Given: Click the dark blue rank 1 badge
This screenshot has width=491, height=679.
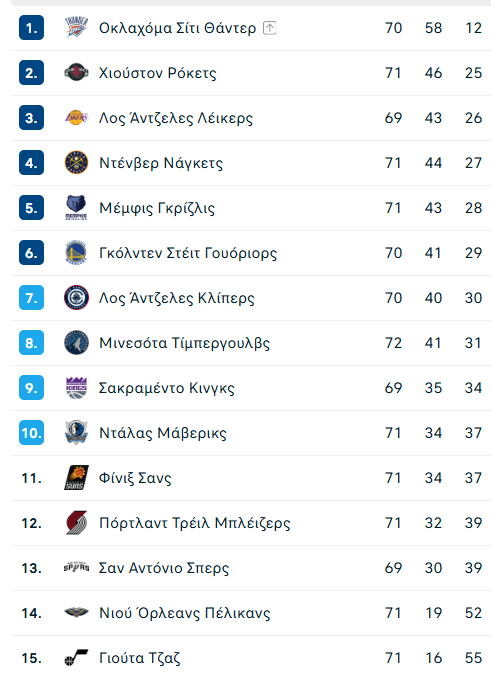Looking at the screenshot, I should coord(31,28).
